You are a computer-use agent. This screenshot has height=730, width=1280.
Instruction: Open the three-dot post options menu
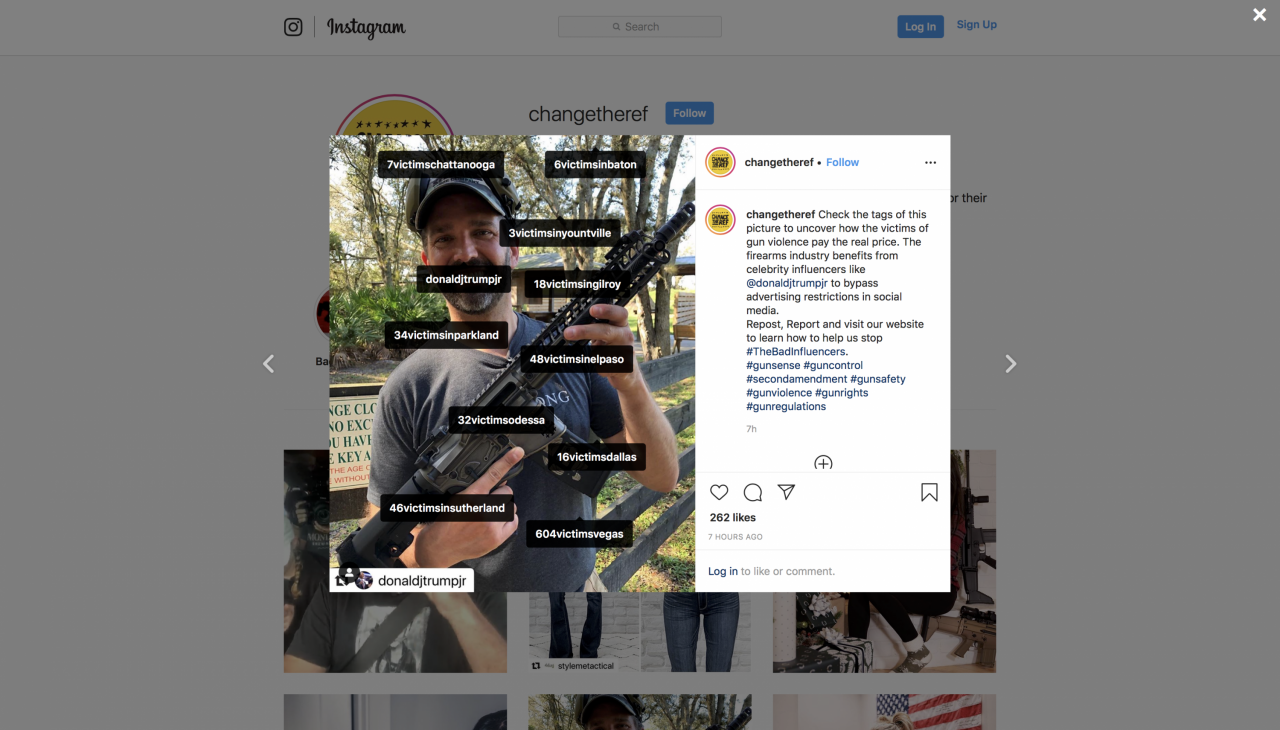pyautogui.click(x=930, y=162)
